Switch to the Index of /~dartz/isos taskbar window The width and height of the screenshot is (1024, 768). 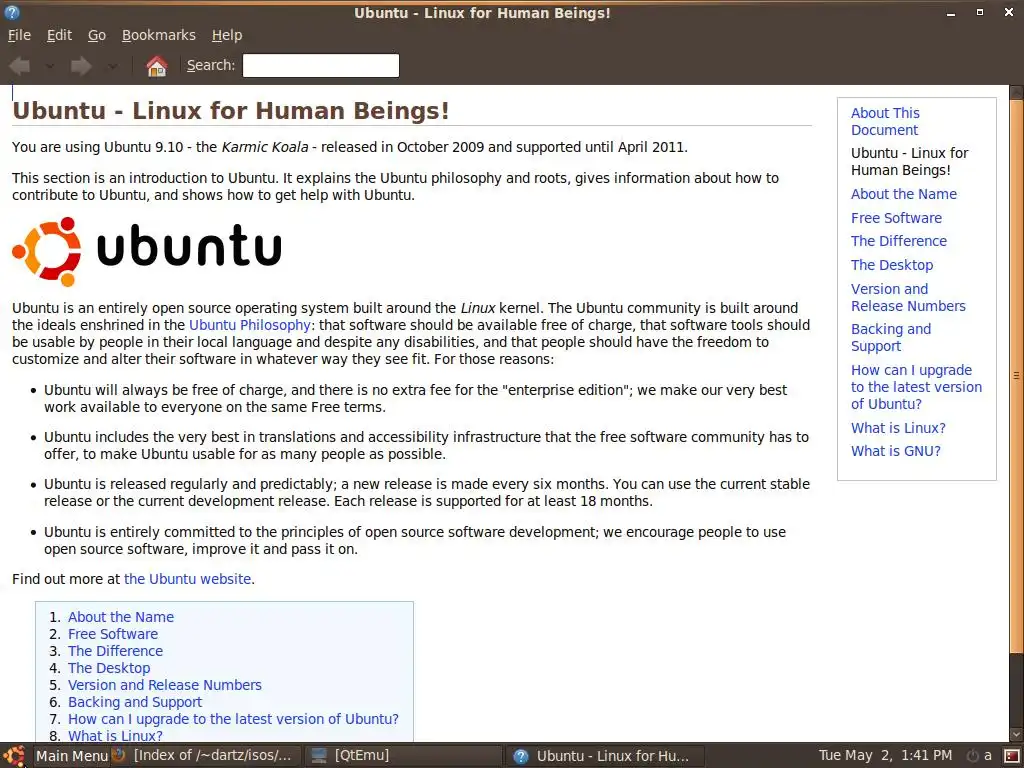(205, 756)
